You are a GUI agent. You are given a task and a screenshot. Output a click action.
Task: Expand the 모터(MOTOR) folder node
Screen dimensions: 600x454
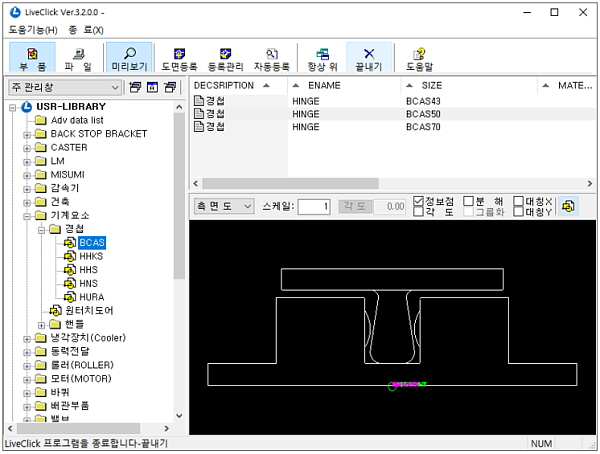coord(27,380)
